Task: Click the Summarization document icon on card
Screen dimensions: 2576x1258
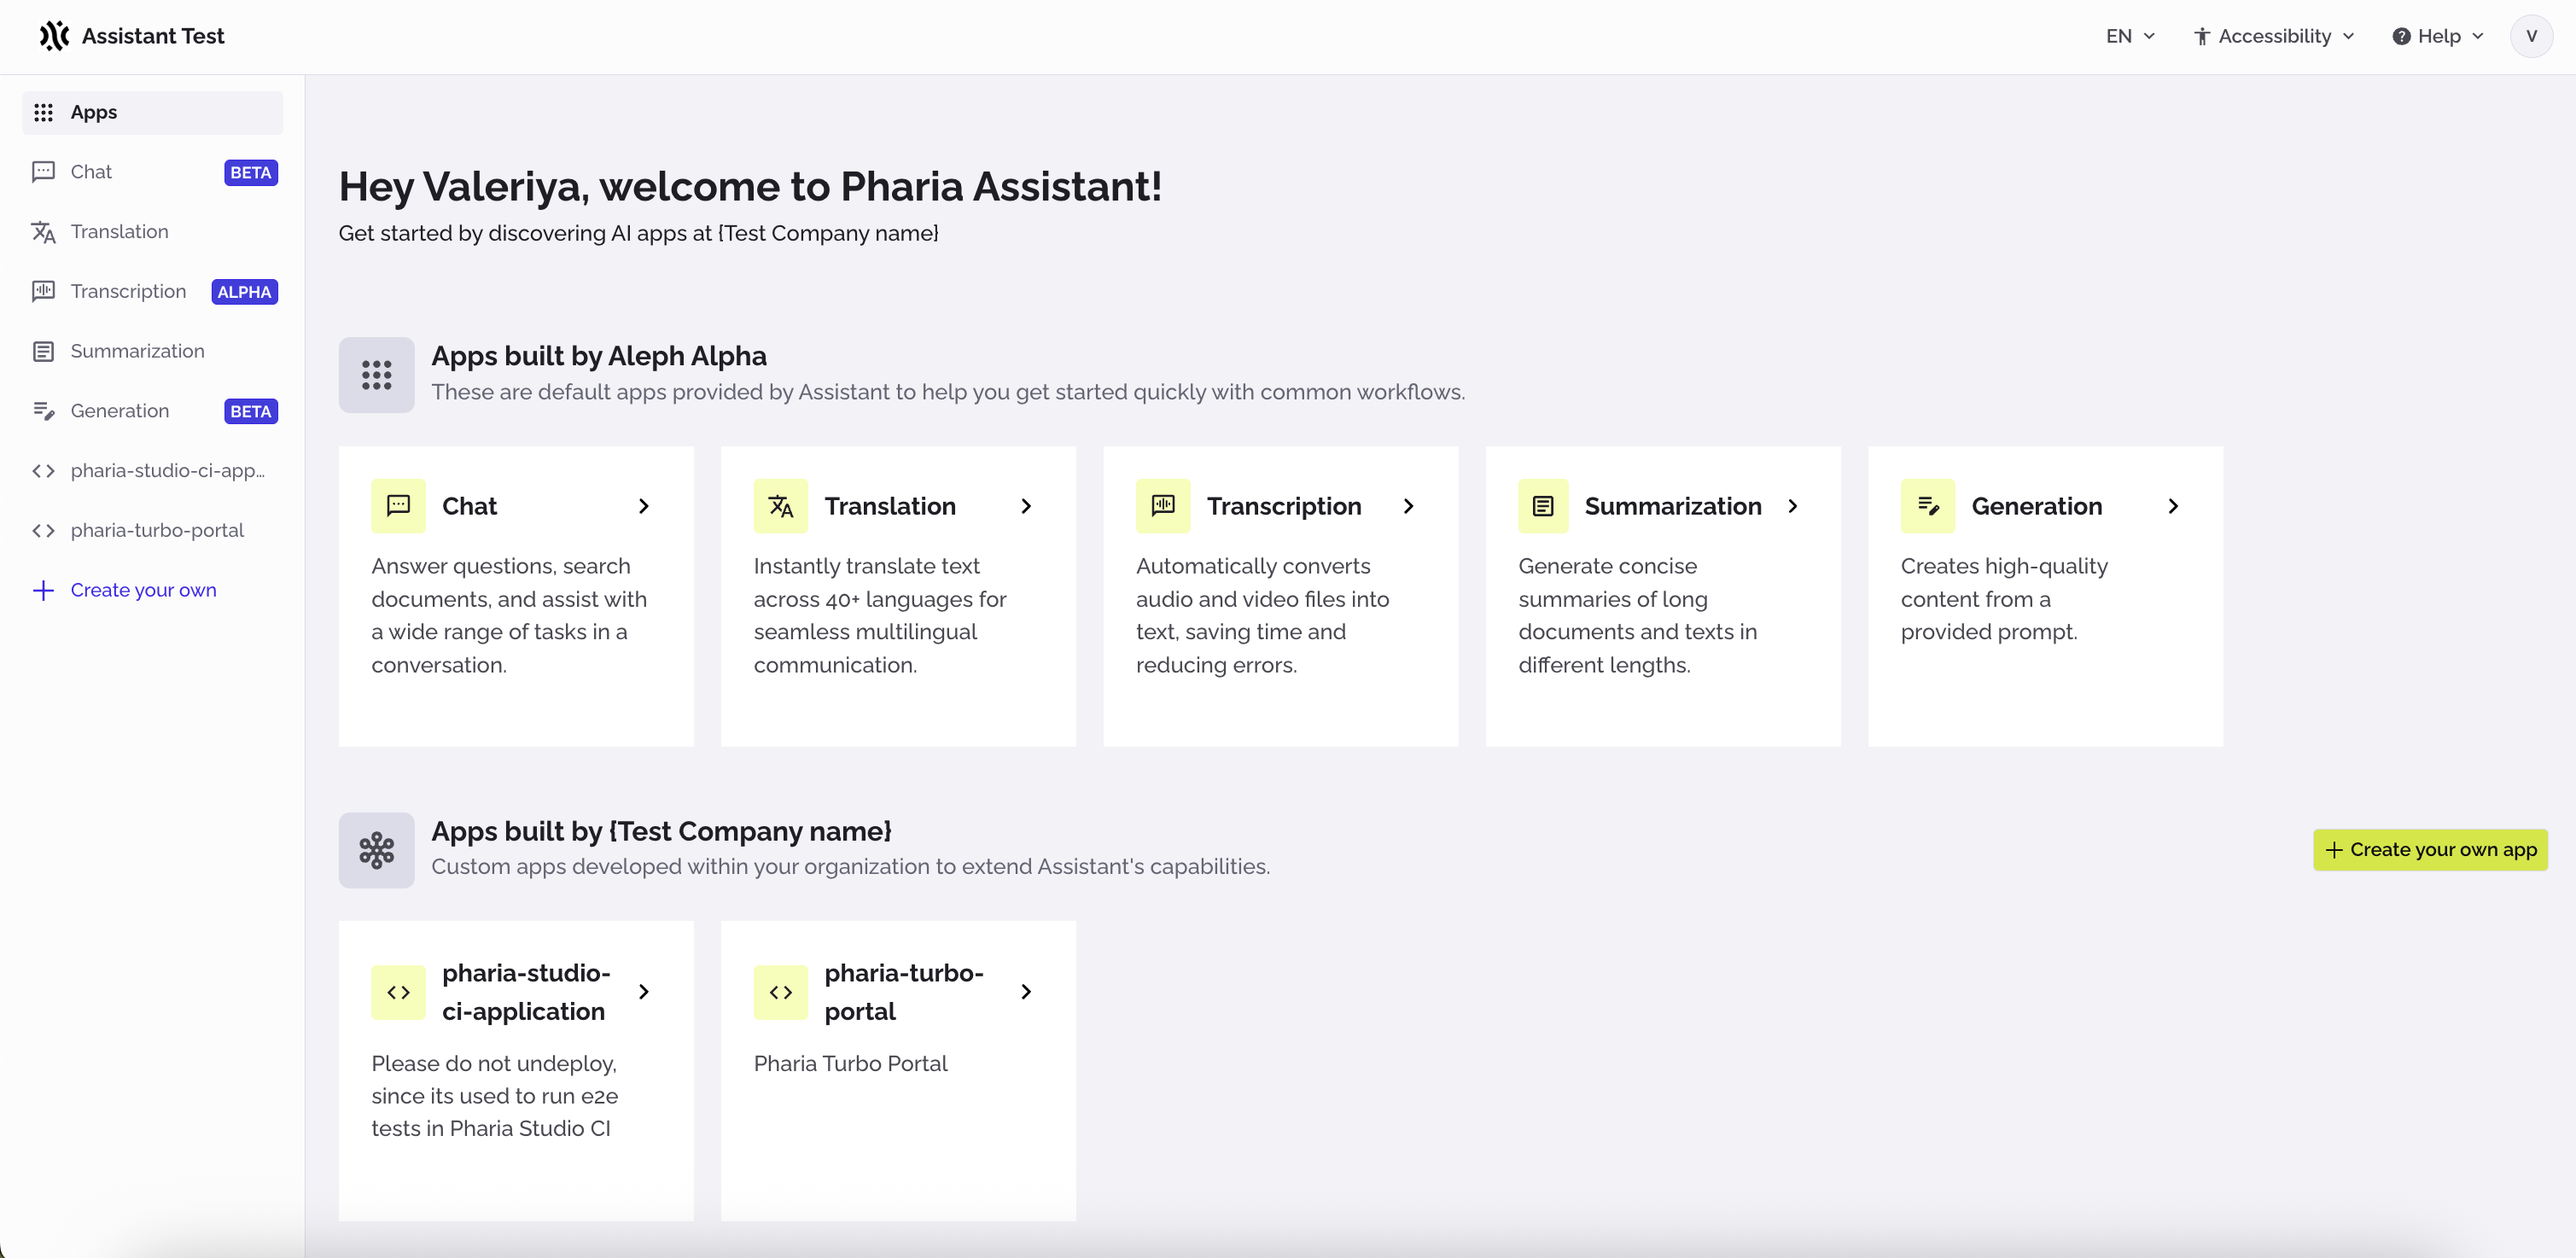Action: pyautogui.click(x=1545, y=506)
